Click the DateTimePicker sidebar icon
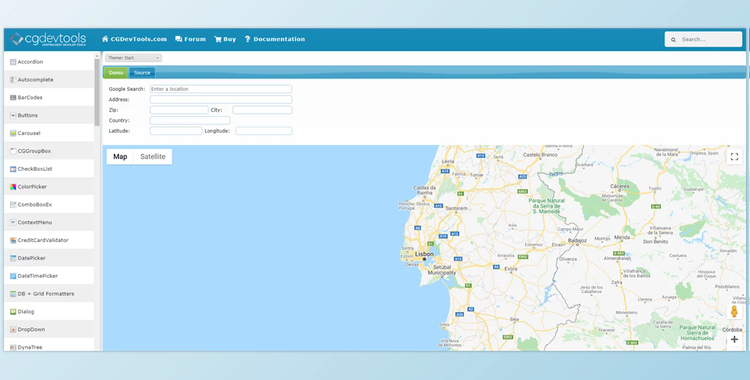Image resolution: width=750 pixels, height=380 pixels. pos(13,276)
